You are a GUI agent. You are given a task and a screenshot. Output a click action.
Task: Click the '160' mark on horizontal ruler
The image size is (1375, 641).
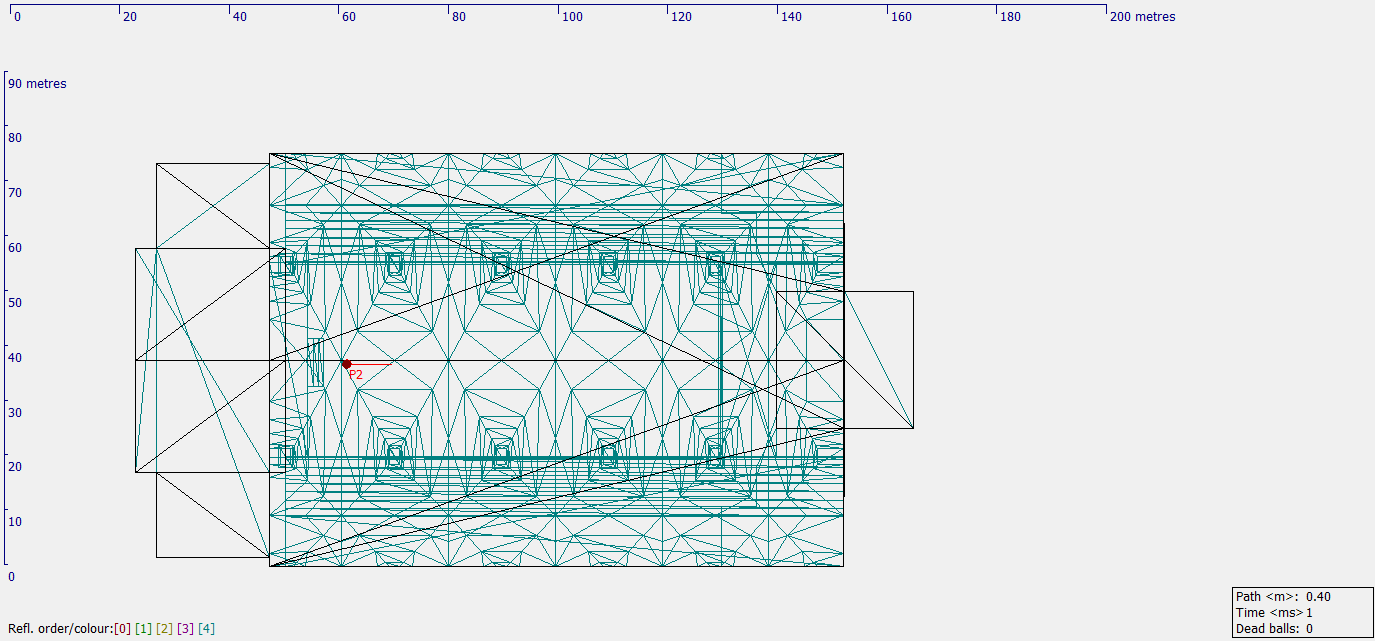pyautogui.click(x=900, y=17)
